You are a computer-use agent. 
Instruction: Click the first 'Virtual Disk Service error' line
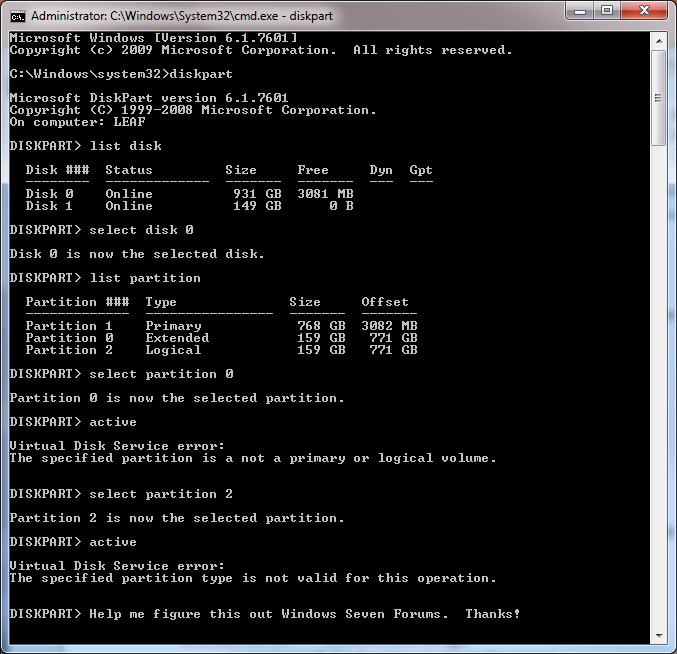pos(117,445)
